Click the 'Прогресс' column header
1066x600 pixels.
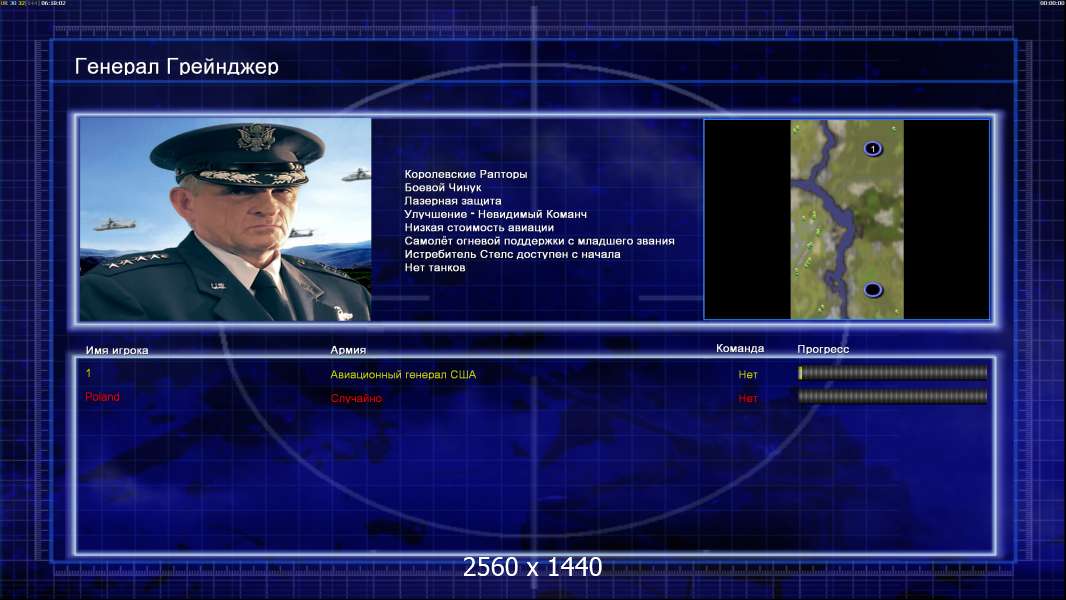[823, 349]
